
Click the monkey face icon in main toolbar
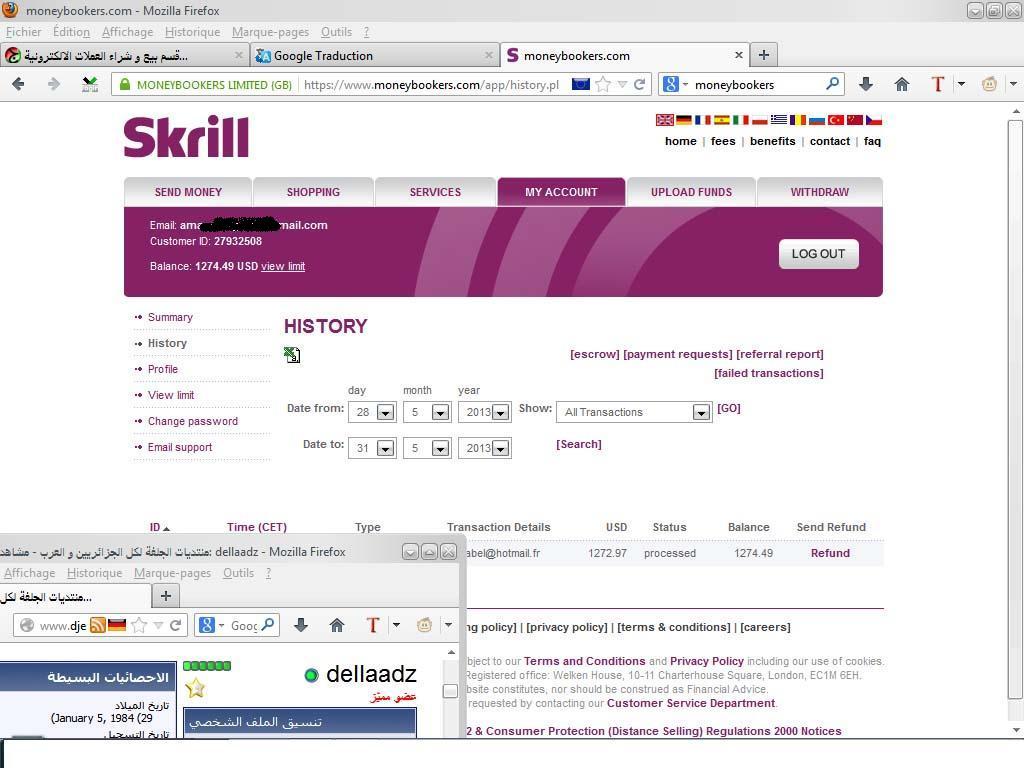(989, 84)
